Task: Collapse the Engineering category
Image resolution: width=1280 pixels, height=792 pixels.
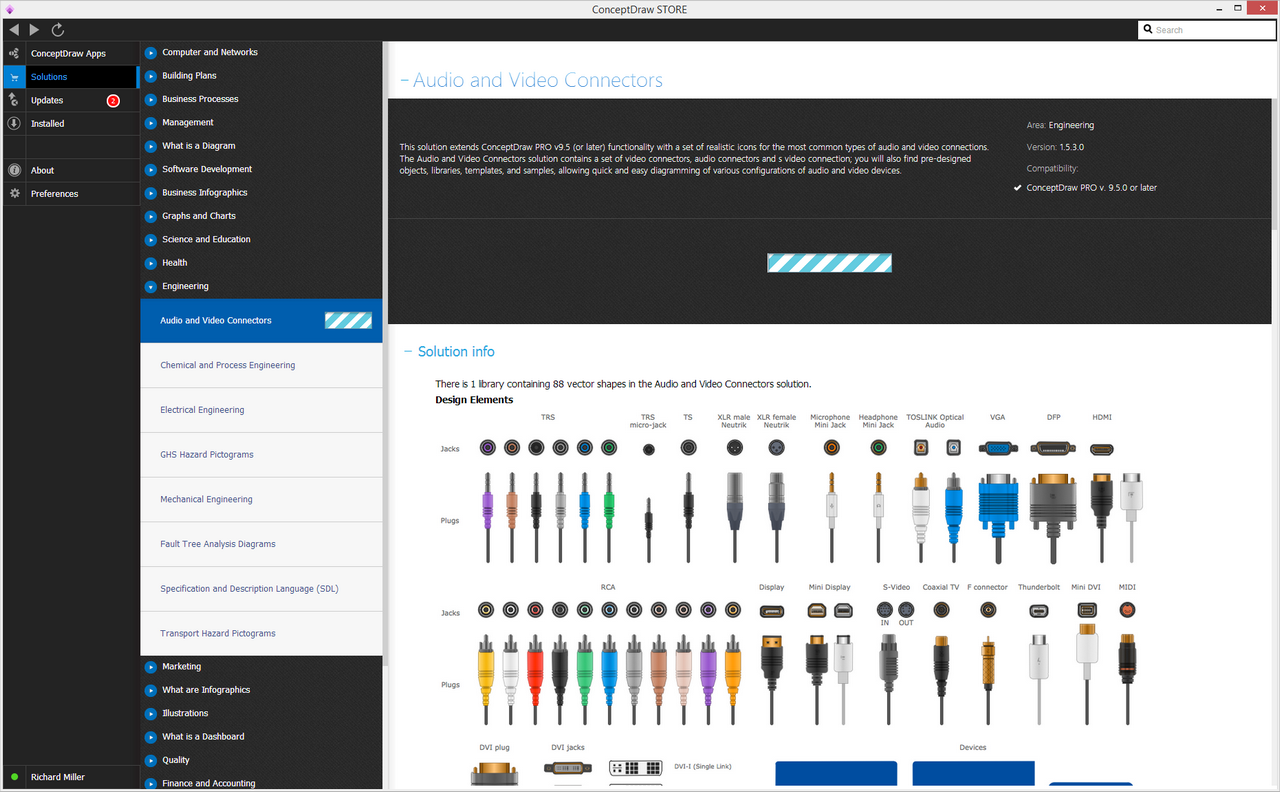Action: coord(151,286)
